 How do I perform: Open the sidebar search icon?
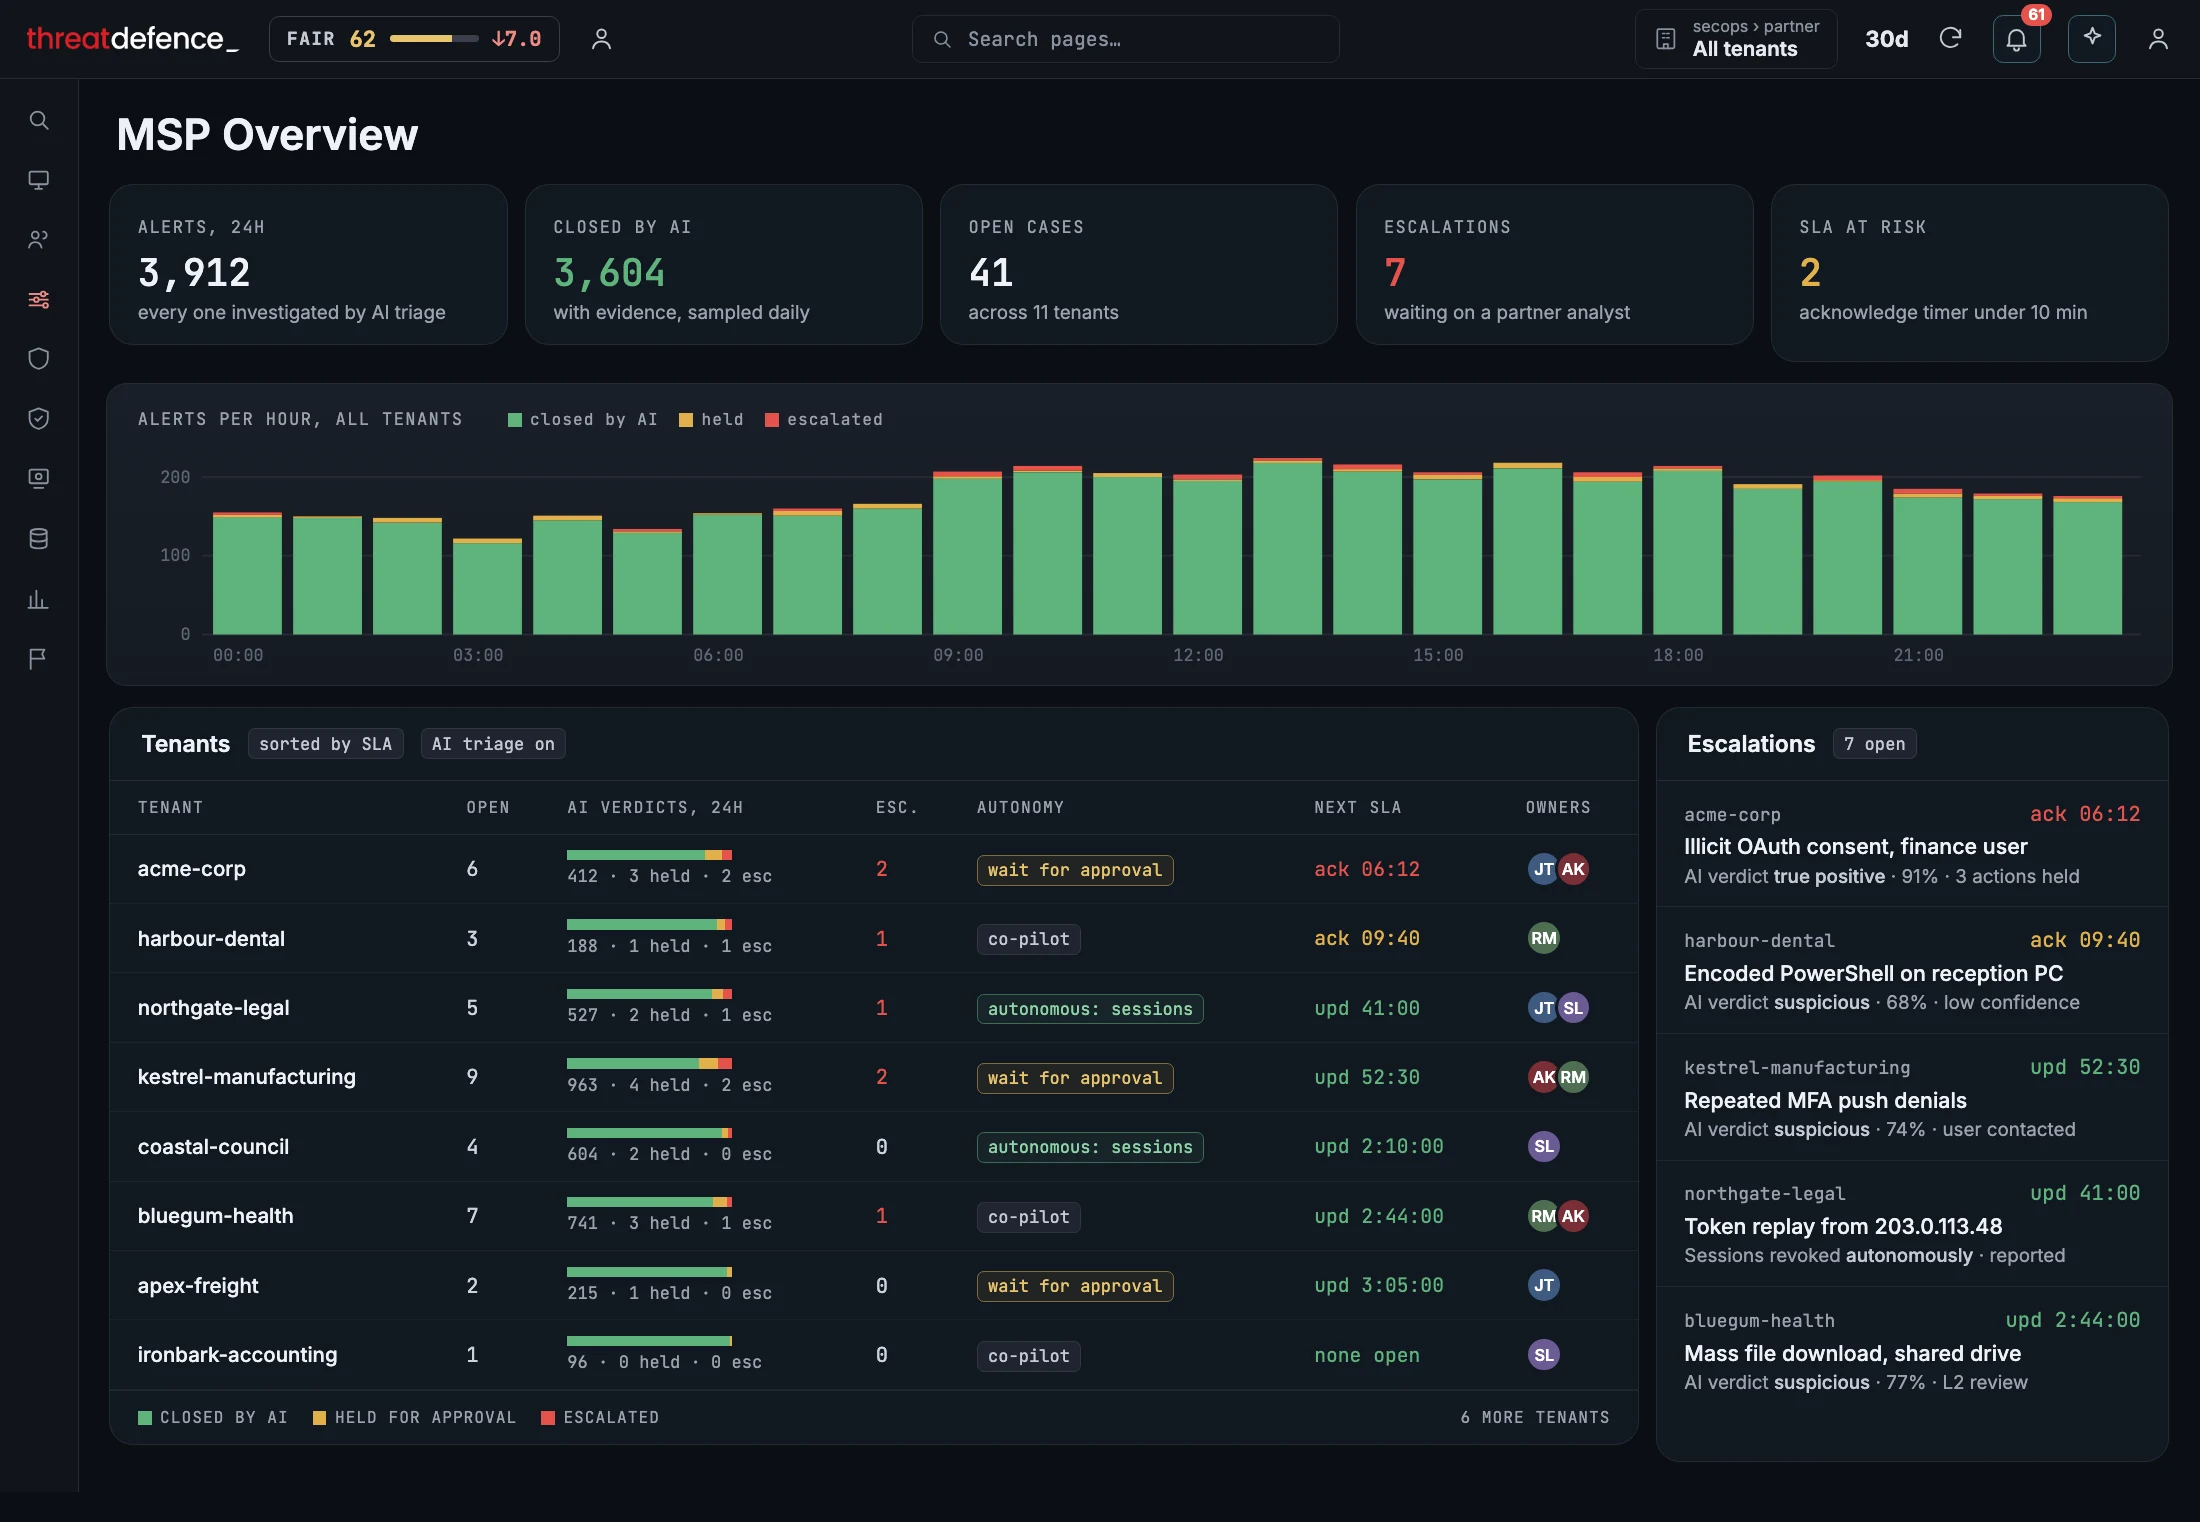click(x=39, y=120)
